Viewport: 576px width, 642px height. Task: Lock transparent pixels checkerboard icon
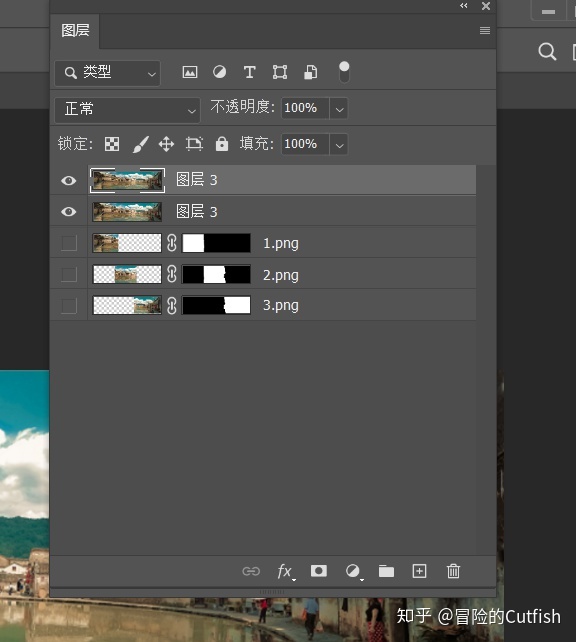112,144
